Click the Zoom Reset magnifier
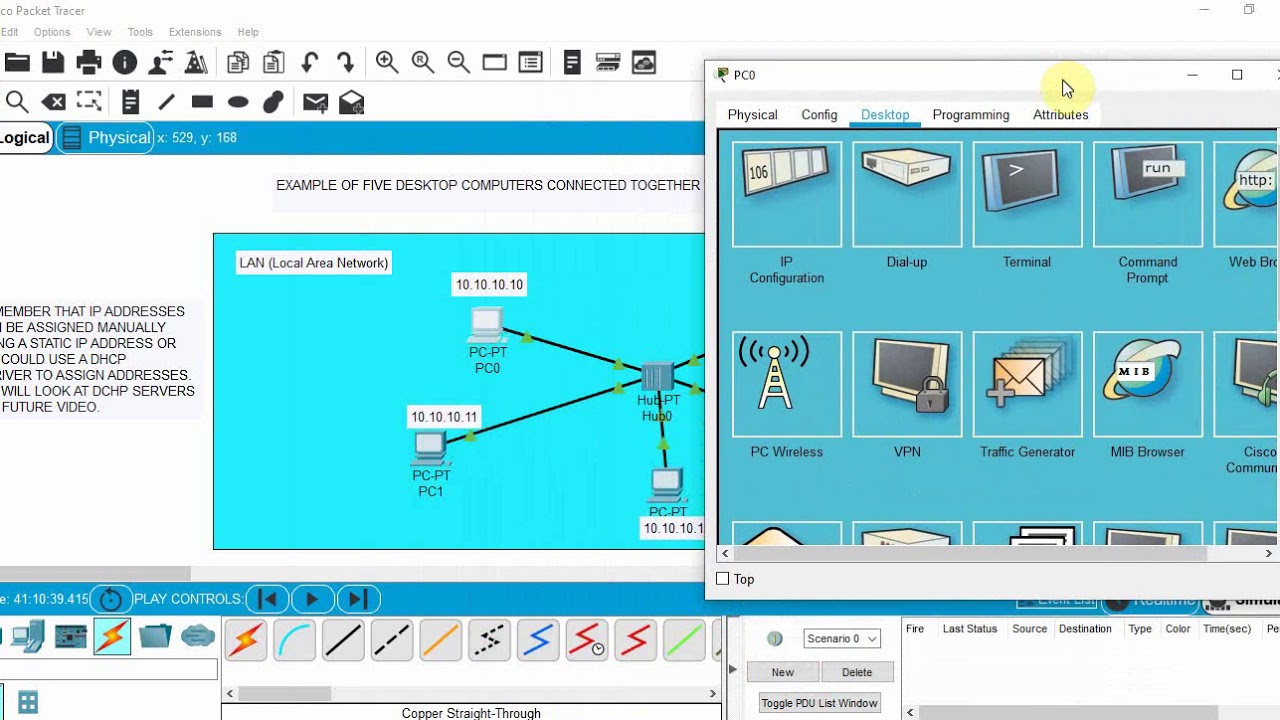Image resolution: width=1280 pixels, height=720 pixels. (423, 63)
